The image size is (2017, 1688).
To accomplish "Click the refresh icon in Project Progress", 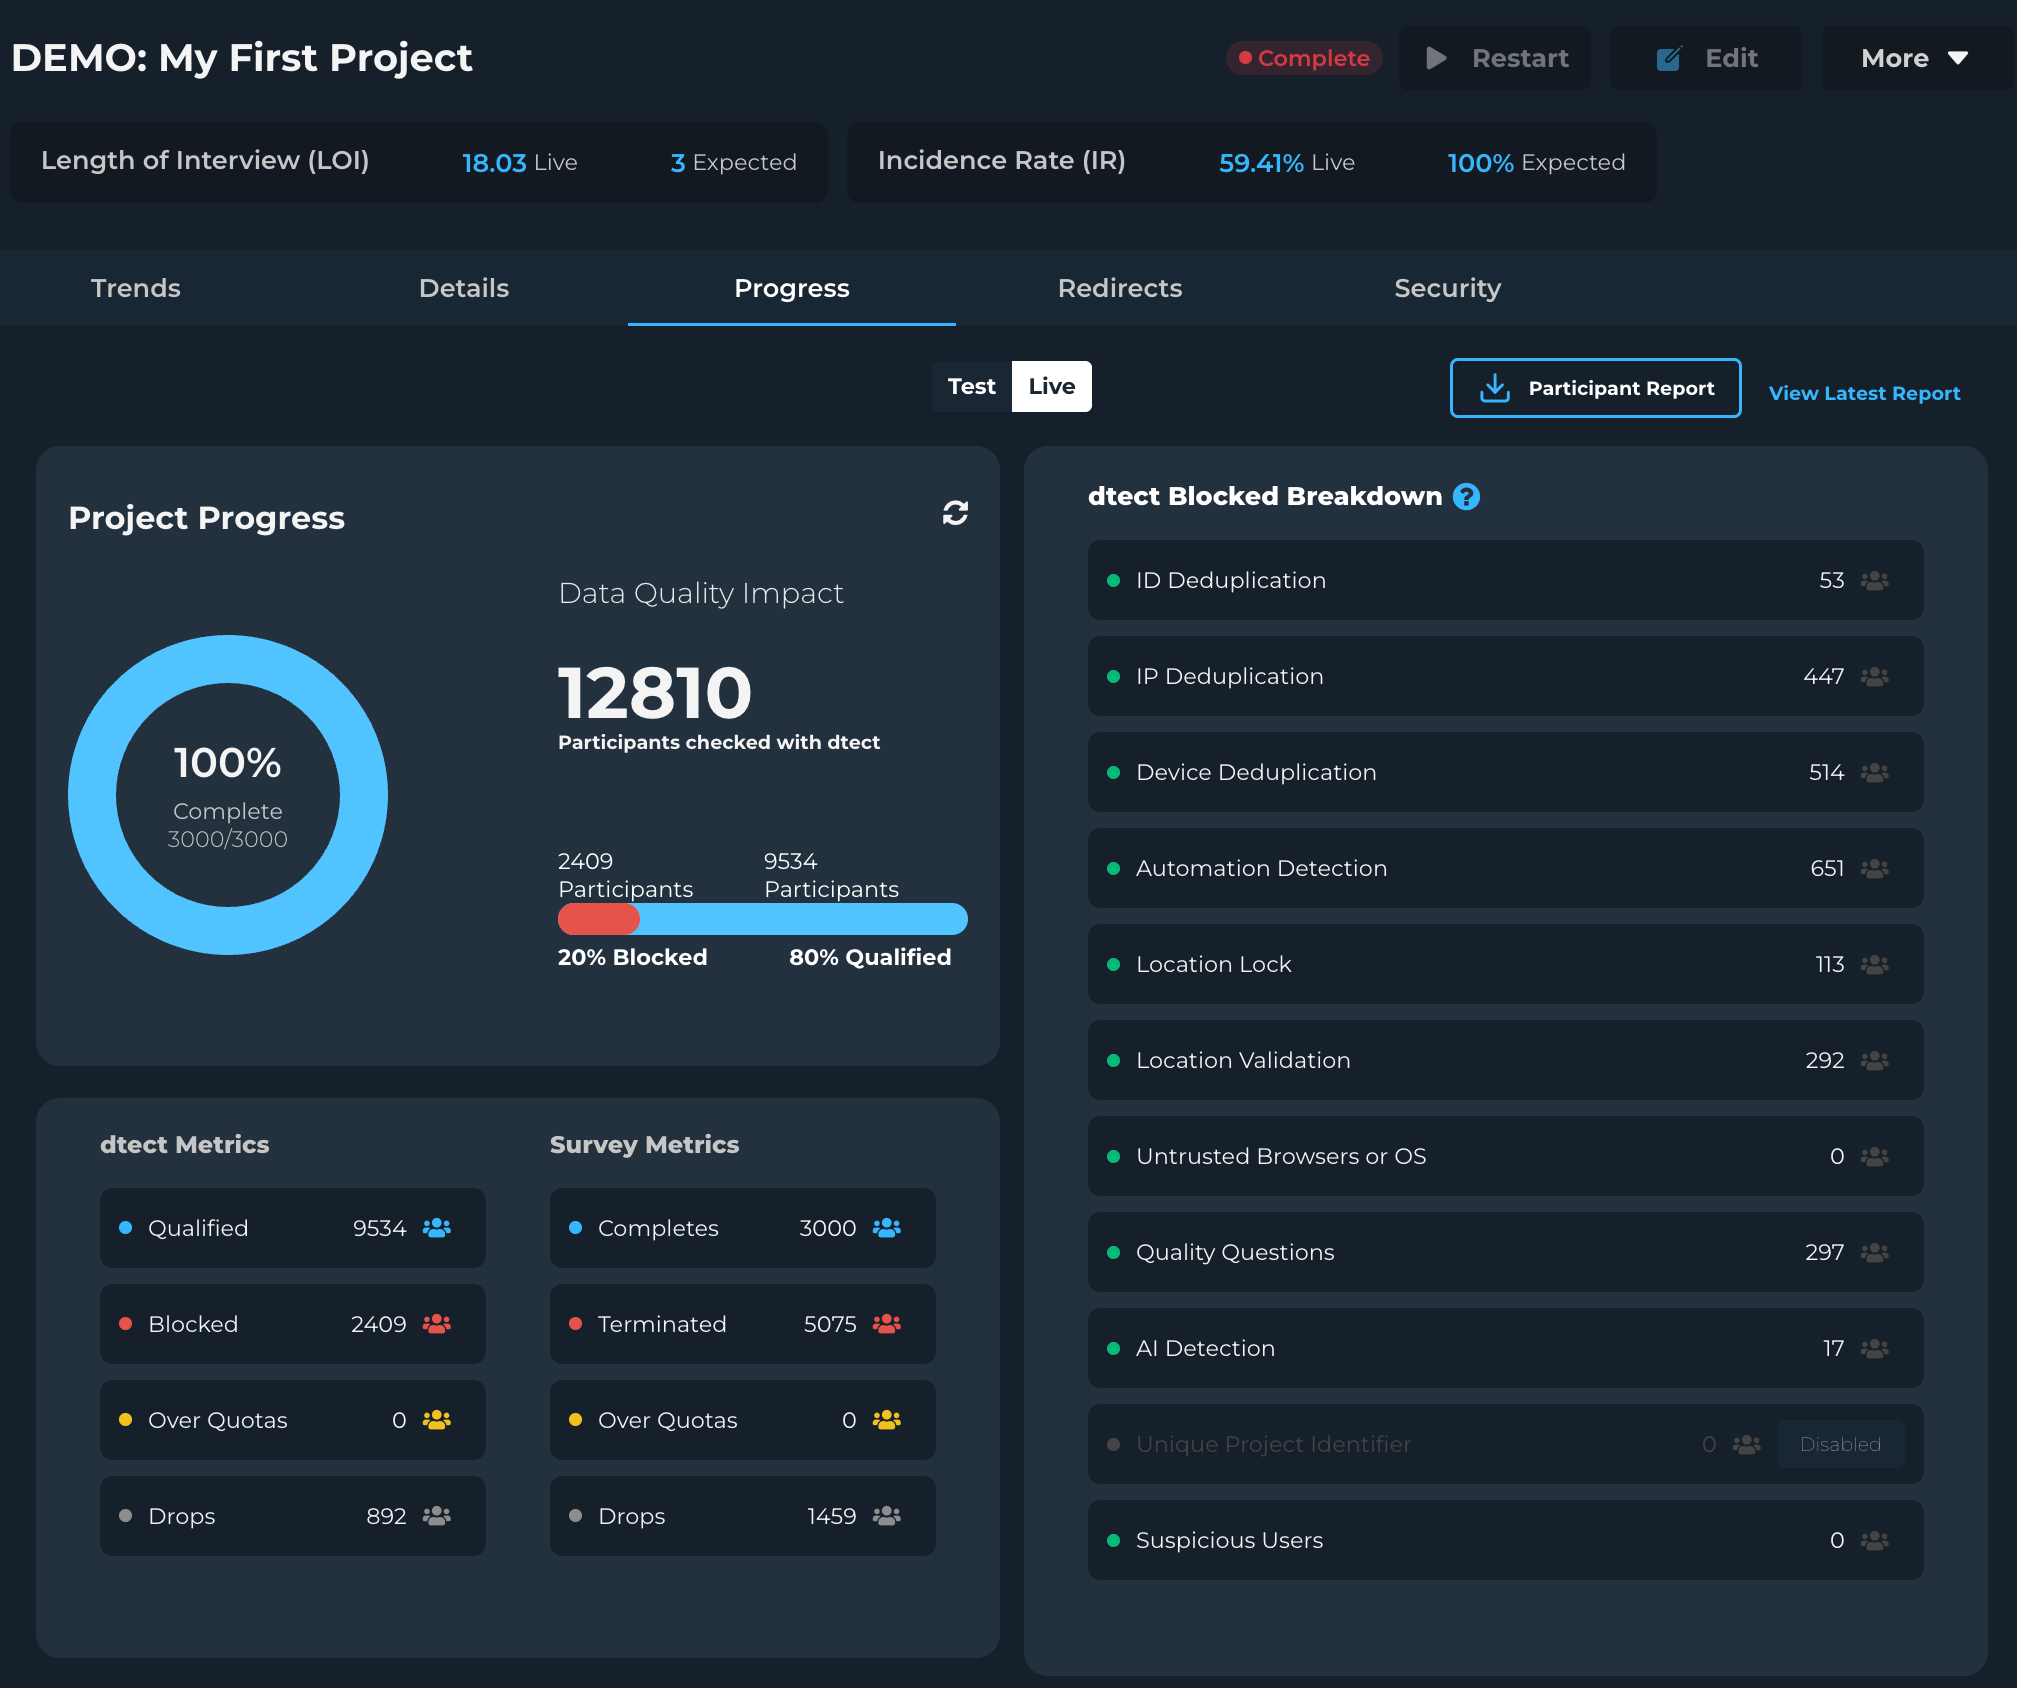I will tap(955, 513).
